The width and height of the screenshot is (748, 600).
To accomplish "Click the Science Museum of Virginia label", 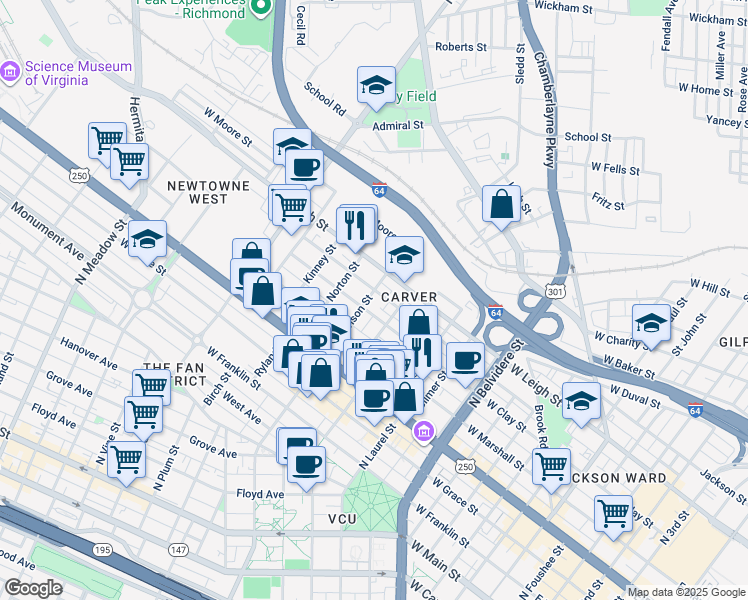I will tap(78, 73).
